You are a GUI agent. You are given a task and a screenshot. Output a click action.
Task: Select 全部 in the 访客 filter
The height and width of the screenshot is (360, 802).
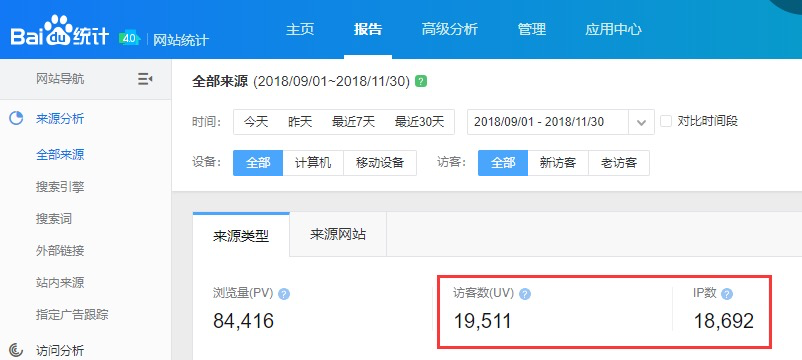pyautogui.click(x=503, y=163)
